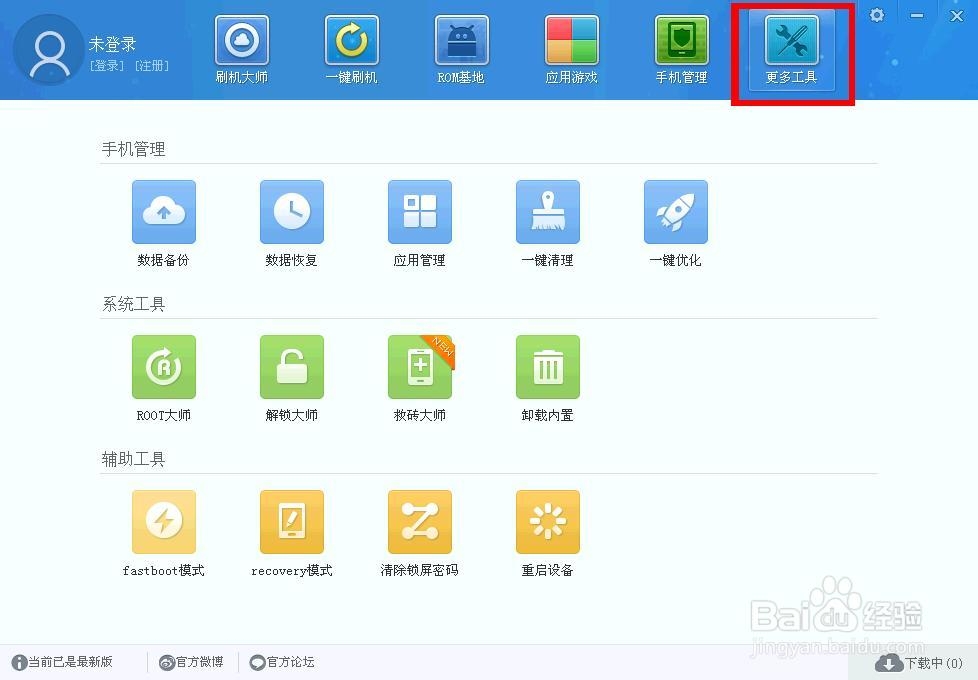
Task: Click the 未登录 username text
Action: tap(112, 44)
